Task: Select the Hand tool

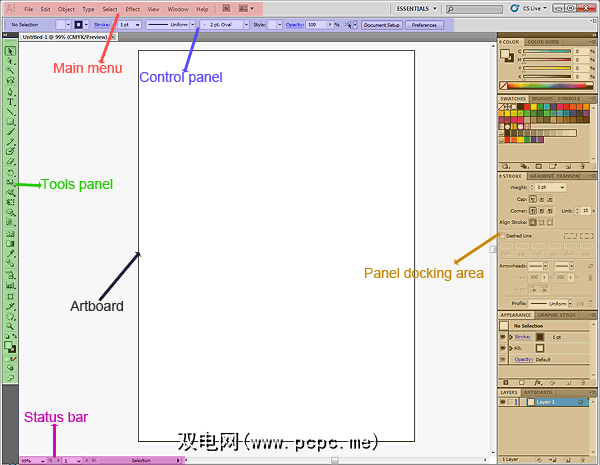Action: click(x=10, y=317)
